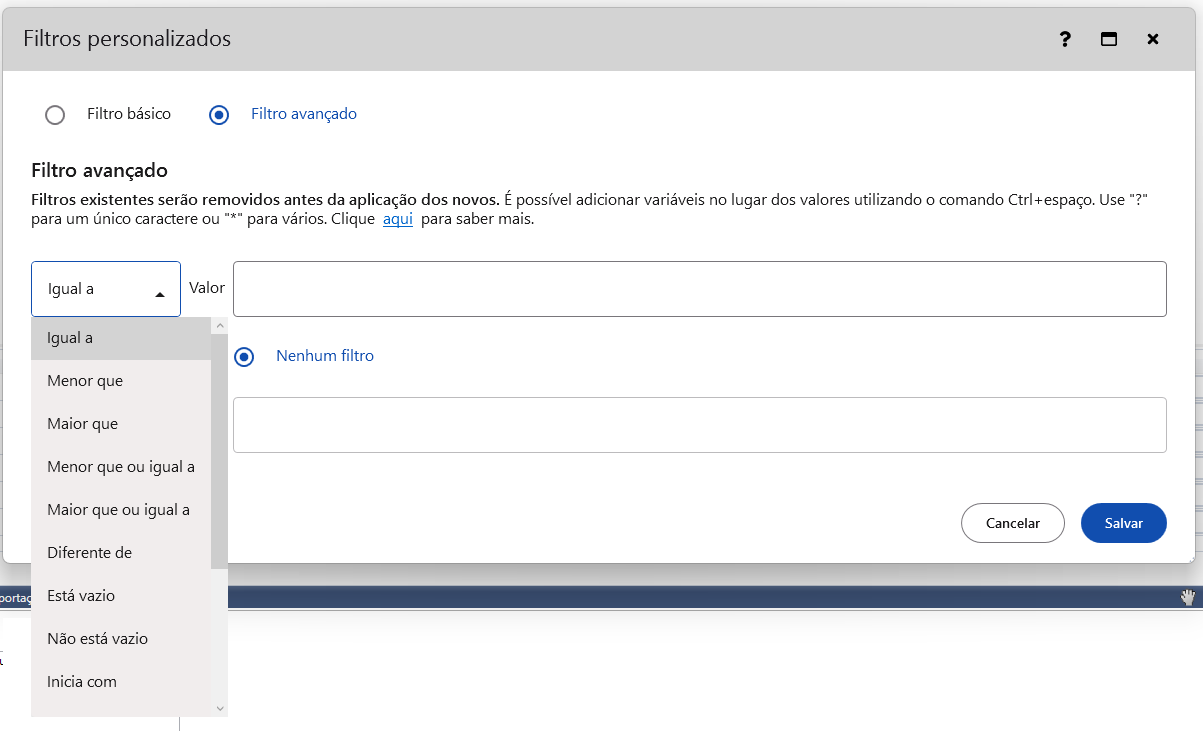
Task: Select the Inicia com operator
Action: (82, 682)
